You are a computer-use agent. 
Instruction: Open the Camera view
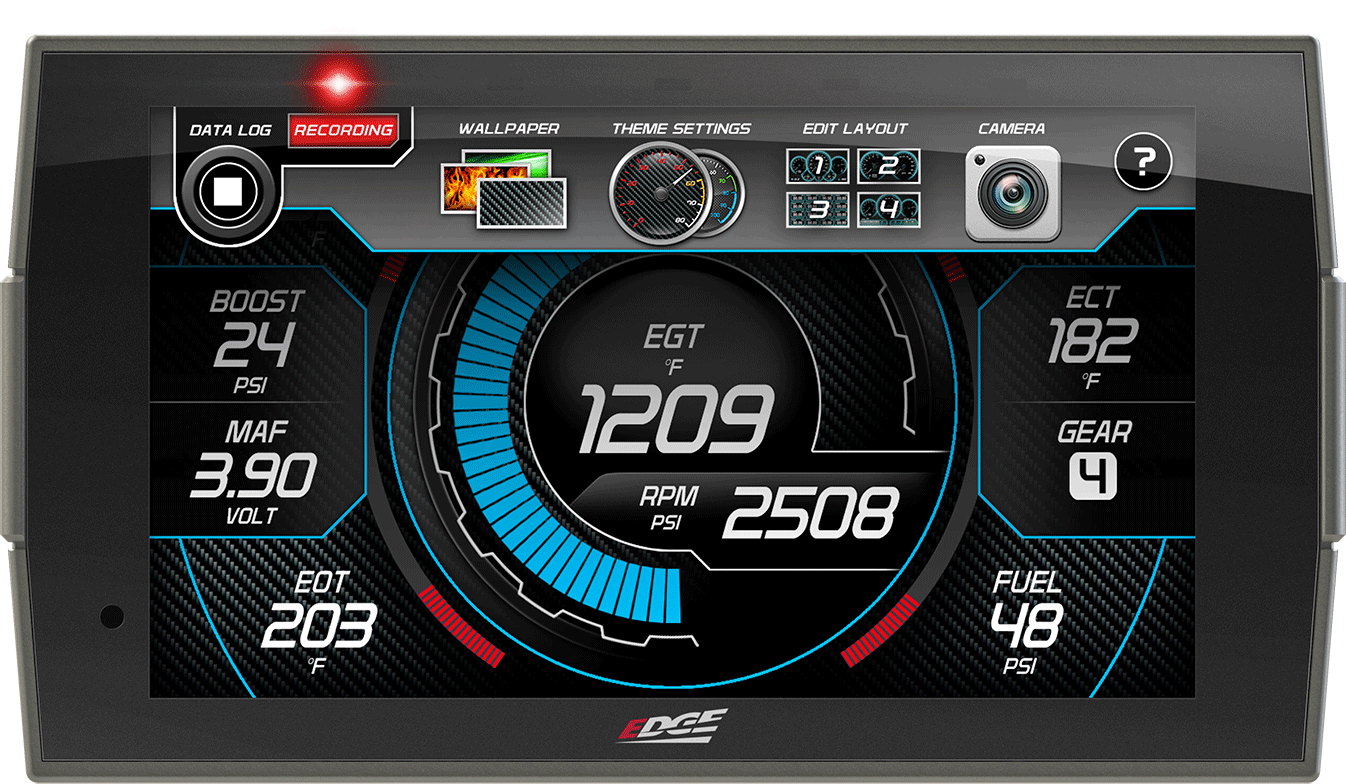click(1013, 190)
